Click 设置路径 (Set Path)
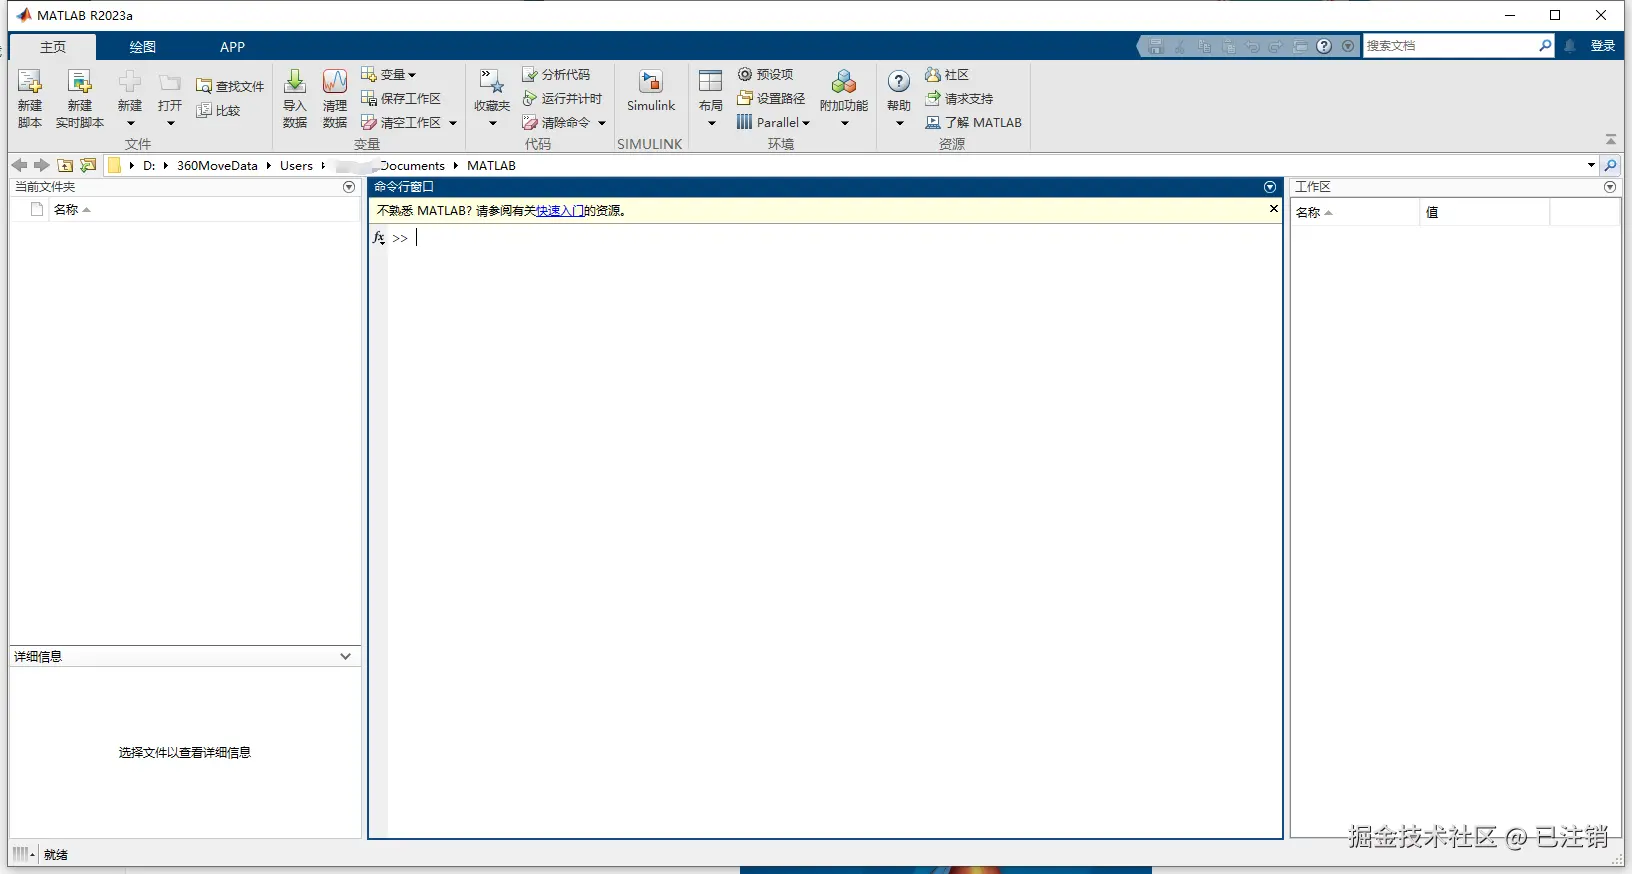The width and height of the screenshot is (1632, 874). tap(771, 98)
